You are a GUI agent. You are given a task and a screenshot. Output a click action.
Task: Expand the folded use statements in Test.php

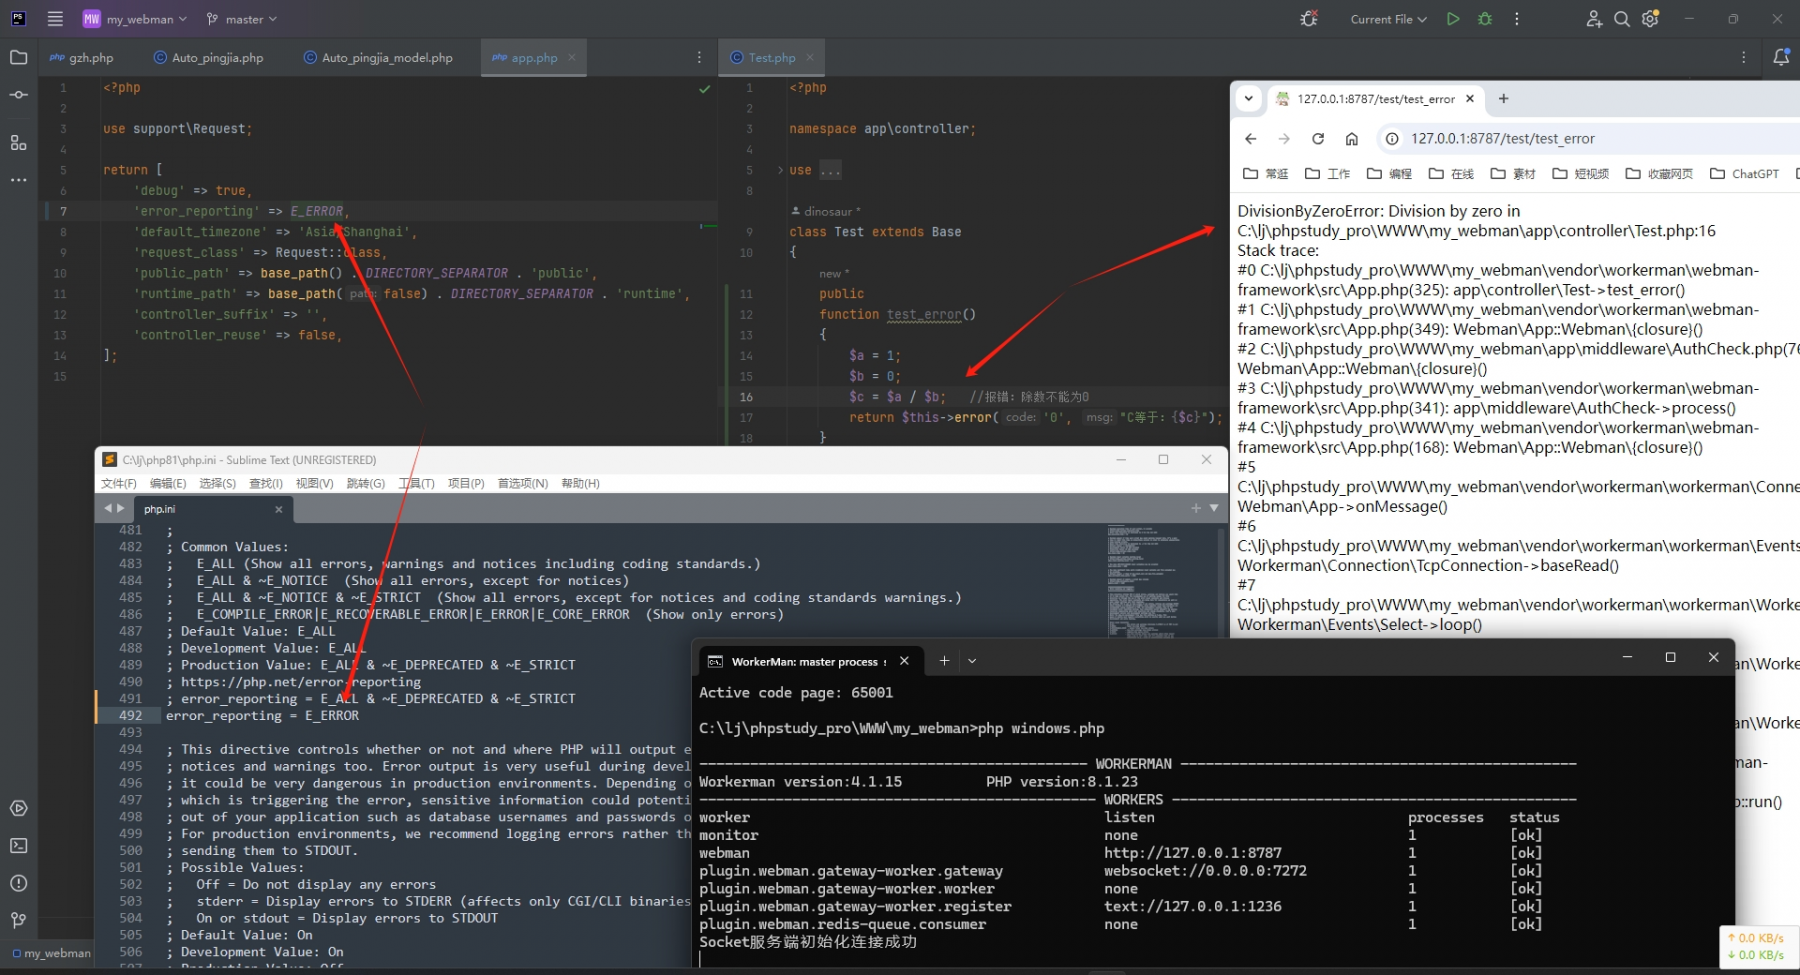781,170
